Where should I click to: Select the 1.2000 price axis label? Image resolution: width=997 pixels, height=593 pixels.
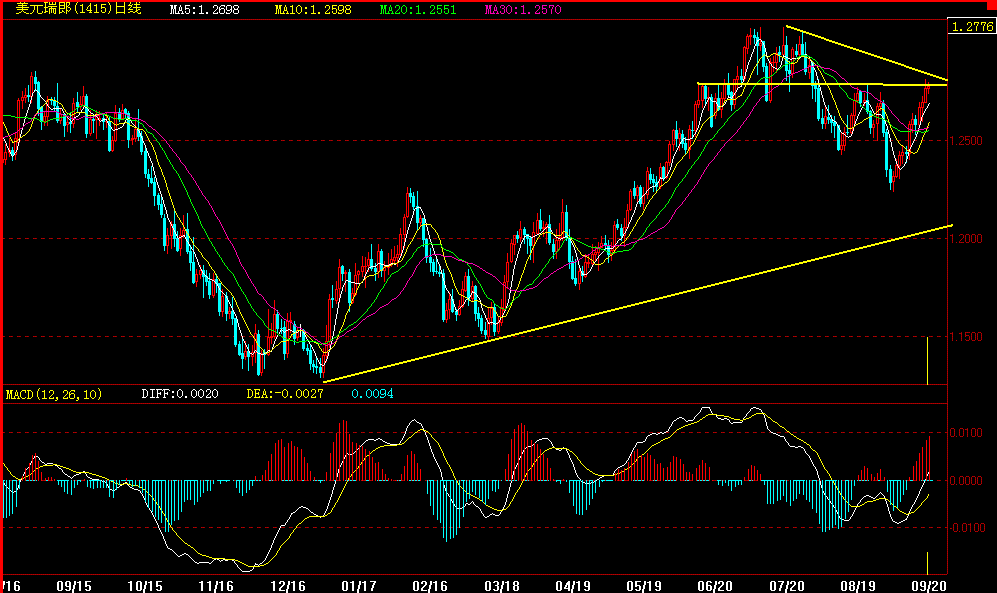968,239
